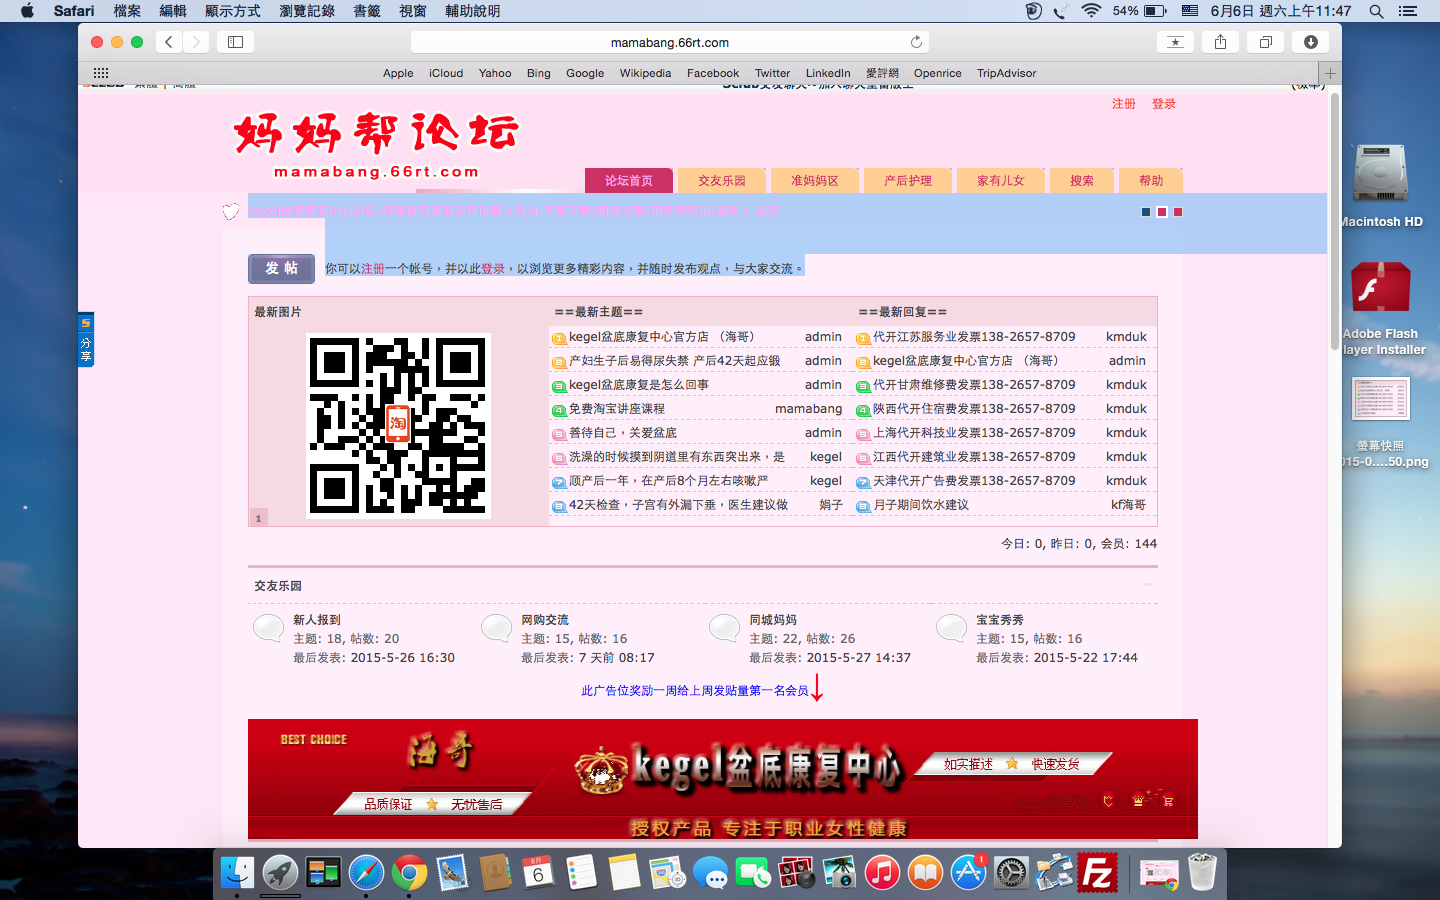Viewport: 1440px width, 900px height.
Task: Click the QR code image
Action: [x=398, y=426]
